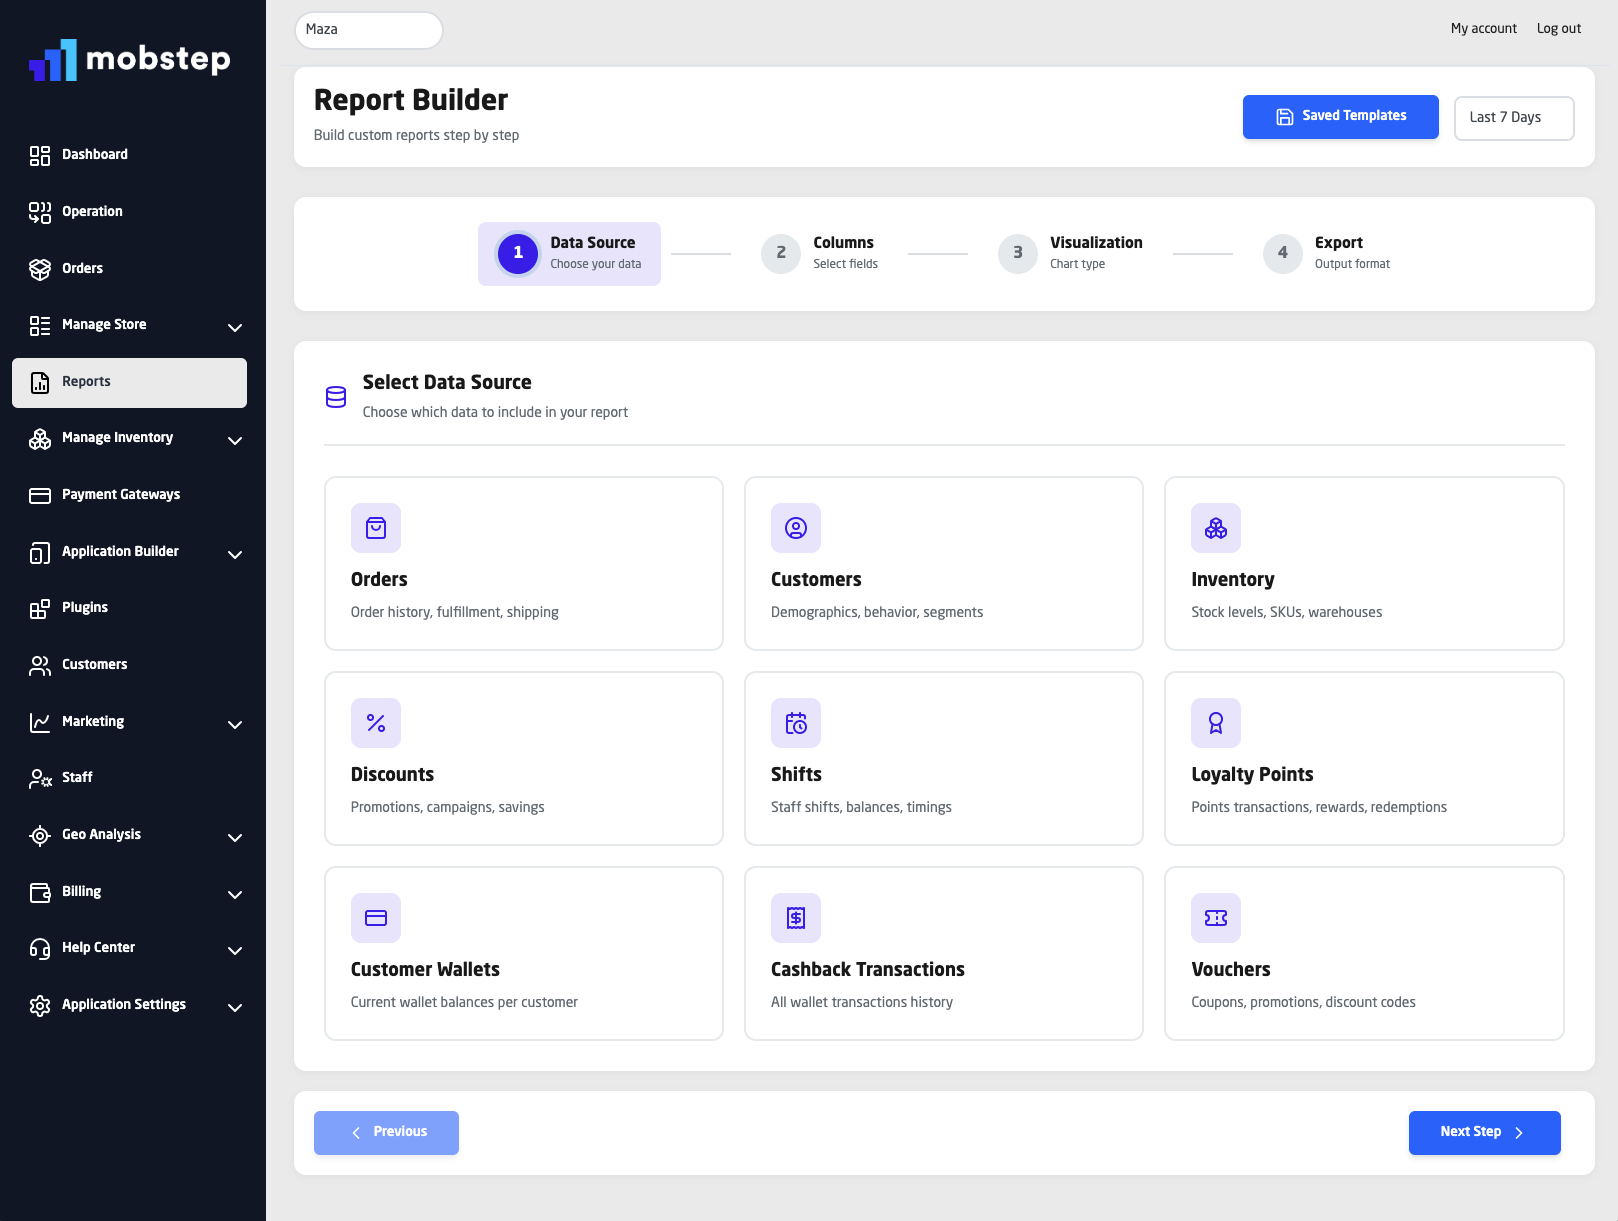This screenshot has width=1618, height=1221.
Task: Pick the Inventory data source
Action: pos(1363,563)
